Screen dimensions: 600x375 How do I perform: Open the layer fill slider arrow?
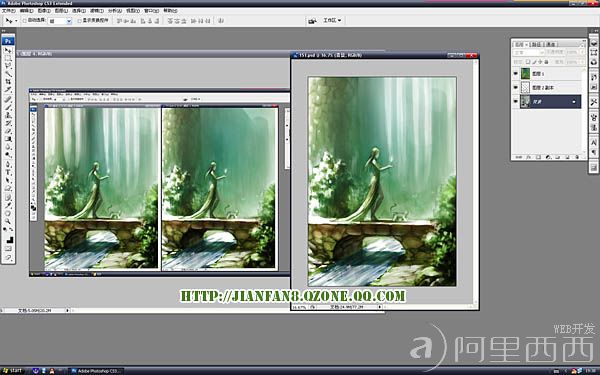pos(582,62)
